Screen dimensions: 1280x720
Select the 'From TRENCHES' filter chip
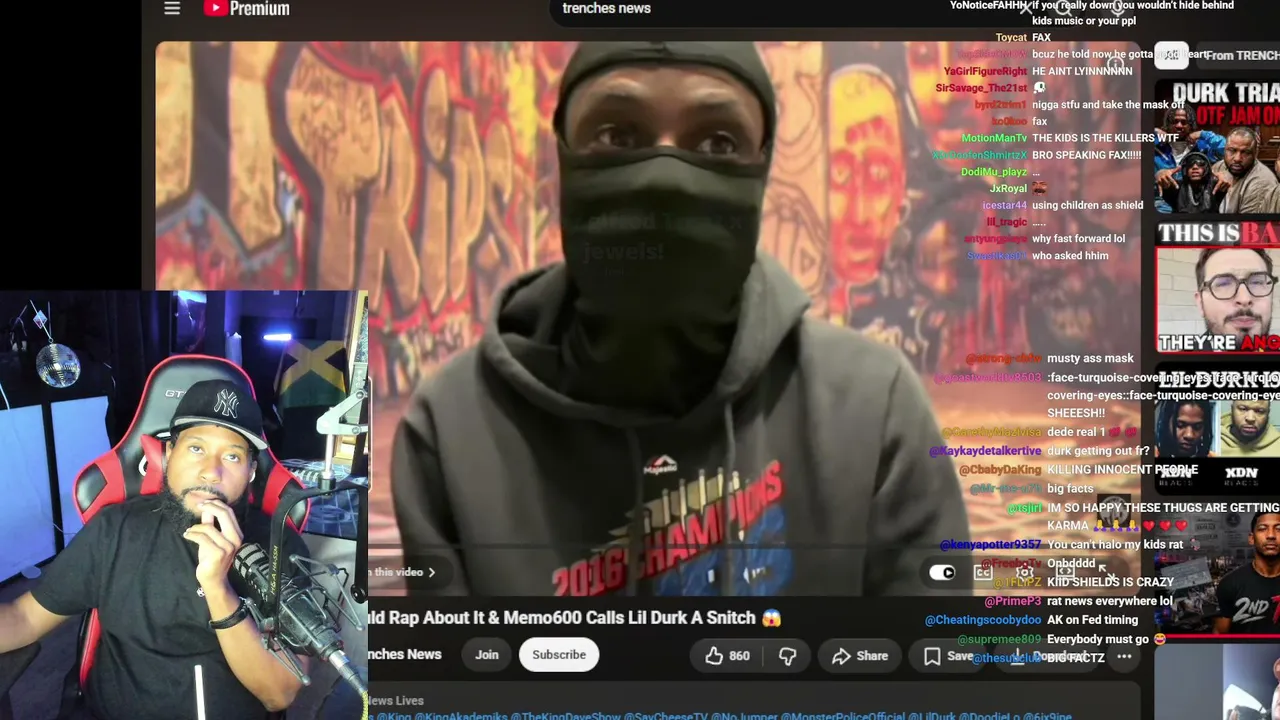click(1238, 55)
